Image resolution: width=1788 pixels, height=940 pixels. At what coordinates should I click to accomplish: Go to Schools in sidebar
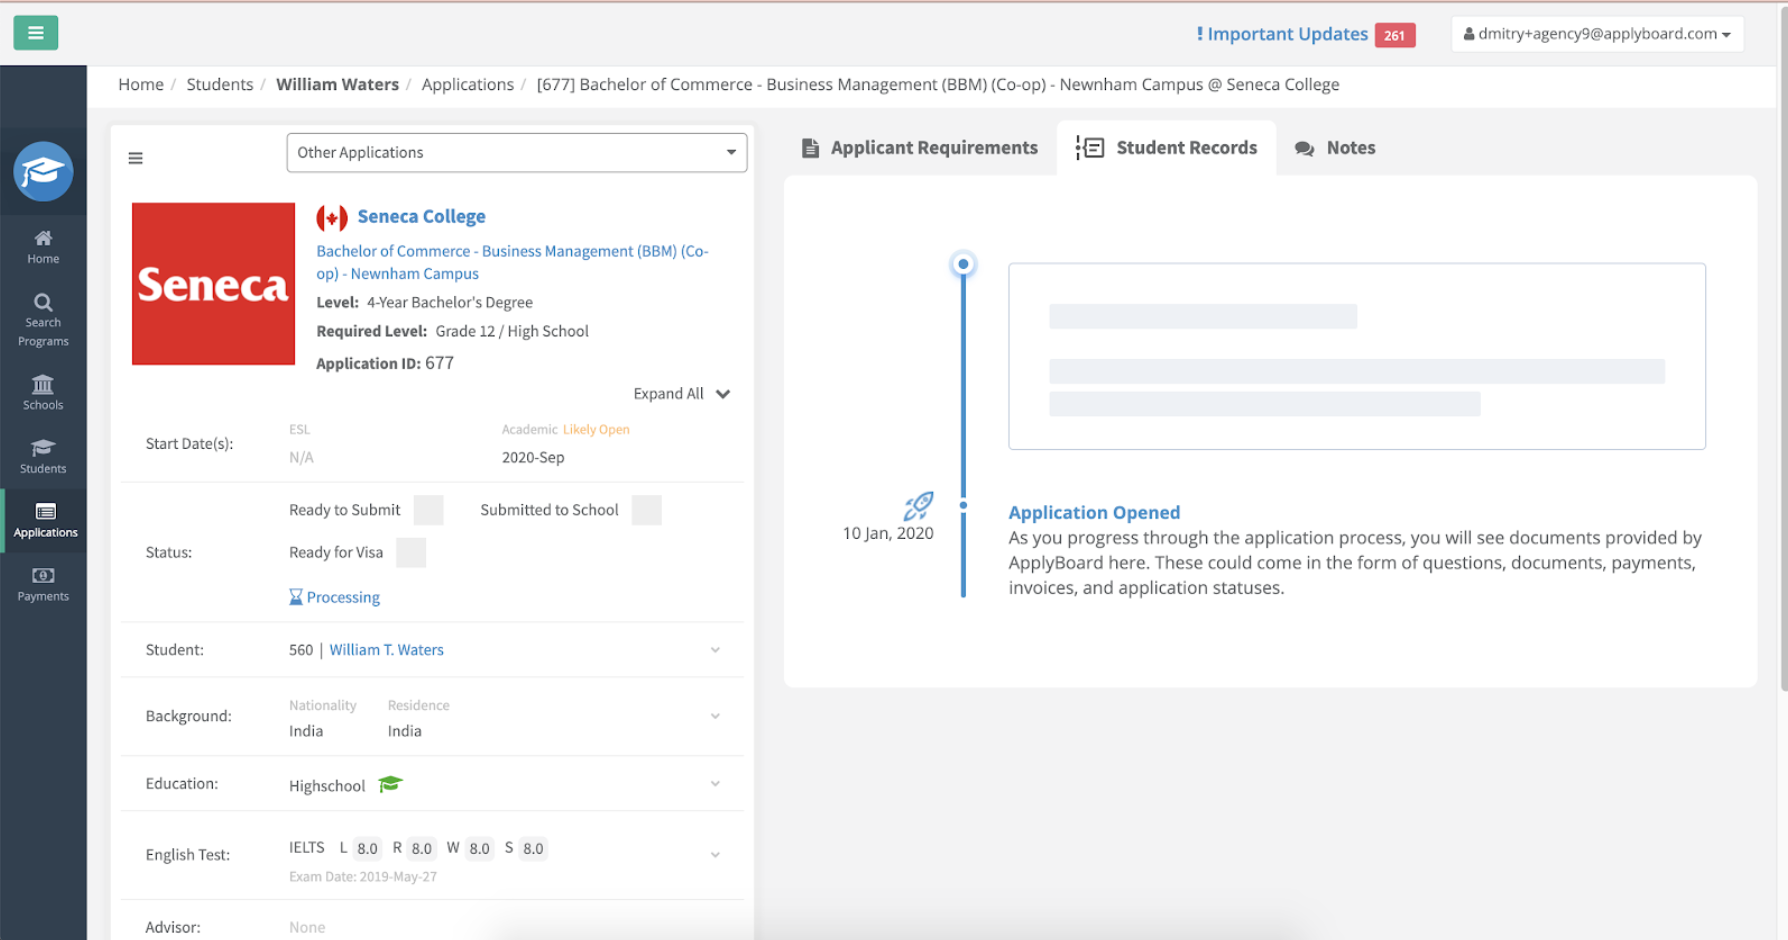click(x=43, y=393)
